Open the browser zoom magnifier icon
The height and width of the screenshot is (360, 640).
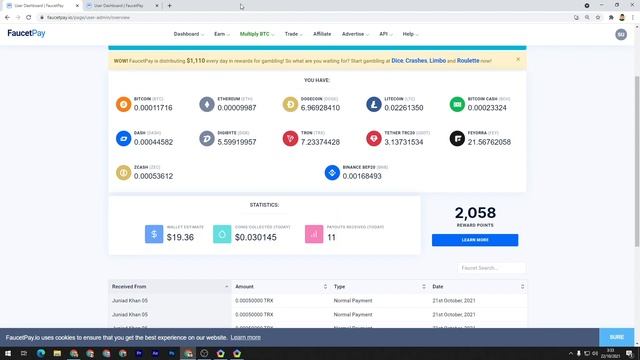coord(587,18)
